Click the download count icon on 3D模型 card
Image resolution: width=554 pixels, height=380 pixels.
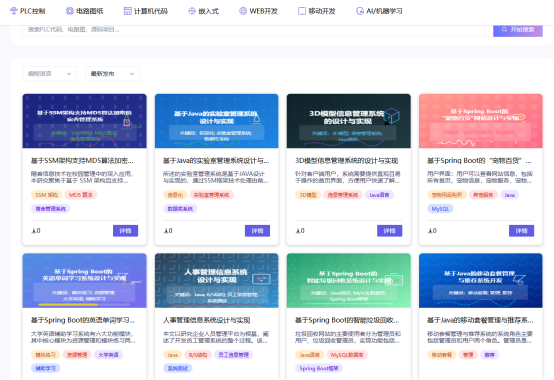tap(298, 231)
